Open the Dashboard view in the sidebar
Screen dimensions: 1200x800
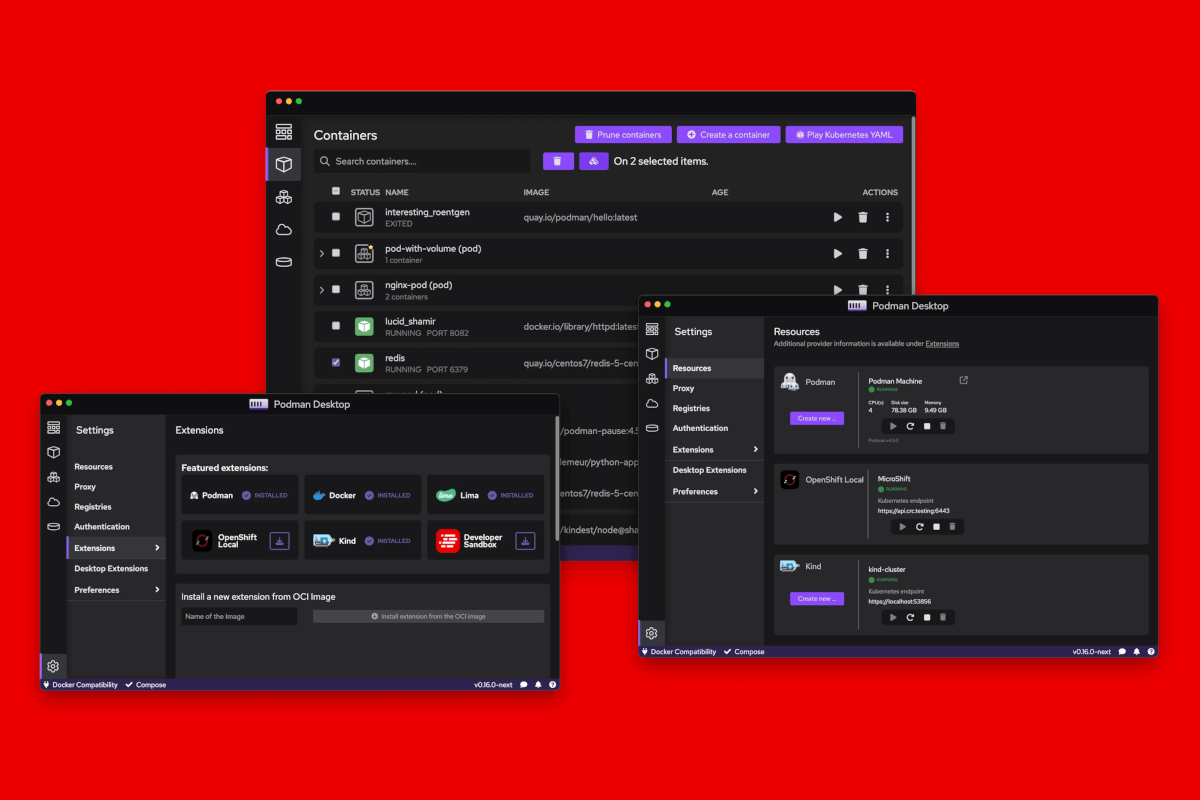point(284,131)
